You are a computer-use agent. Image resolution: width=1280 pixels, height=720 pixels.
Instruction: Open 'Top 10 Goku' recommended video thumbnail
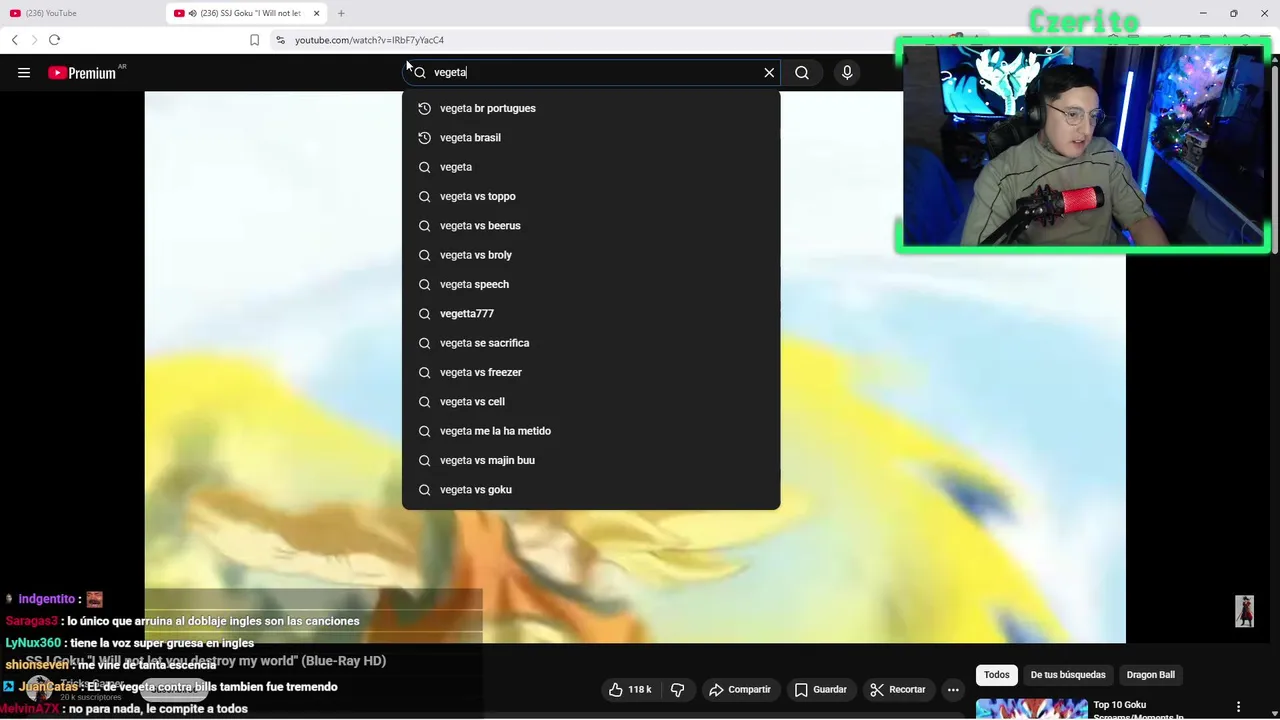1031,709
